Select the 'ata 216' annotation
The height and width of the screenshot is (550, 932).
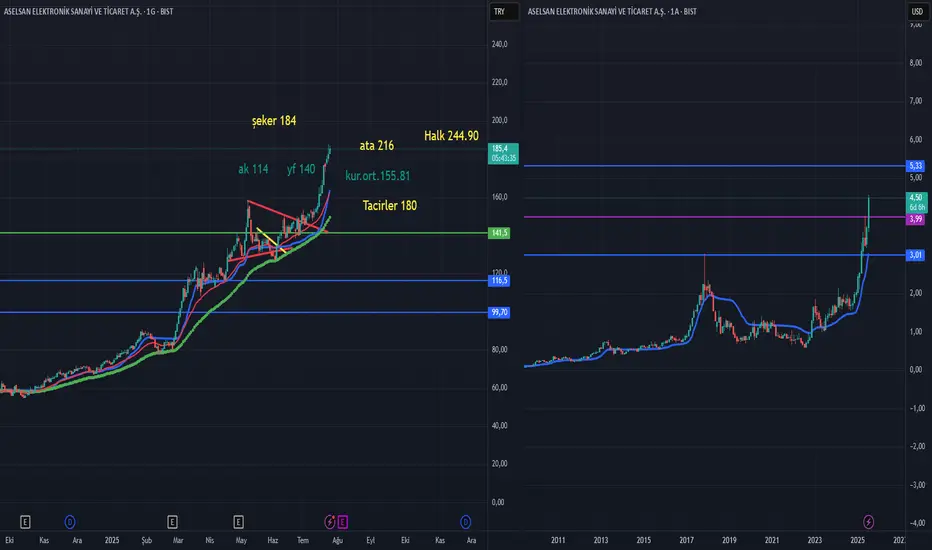click(377, 146)
